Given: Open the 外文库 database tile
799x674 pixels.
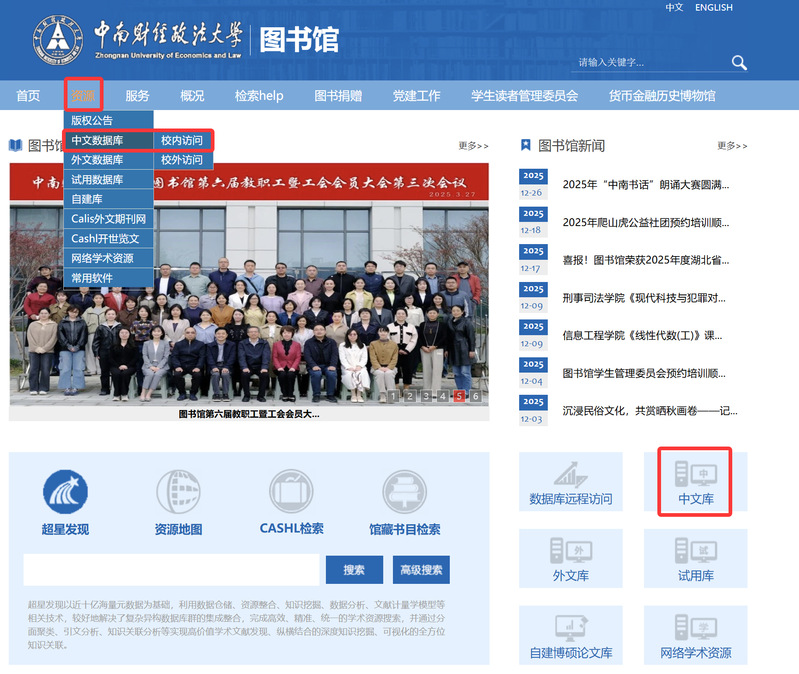Looking at the screenshot, I should coord(570,559).
